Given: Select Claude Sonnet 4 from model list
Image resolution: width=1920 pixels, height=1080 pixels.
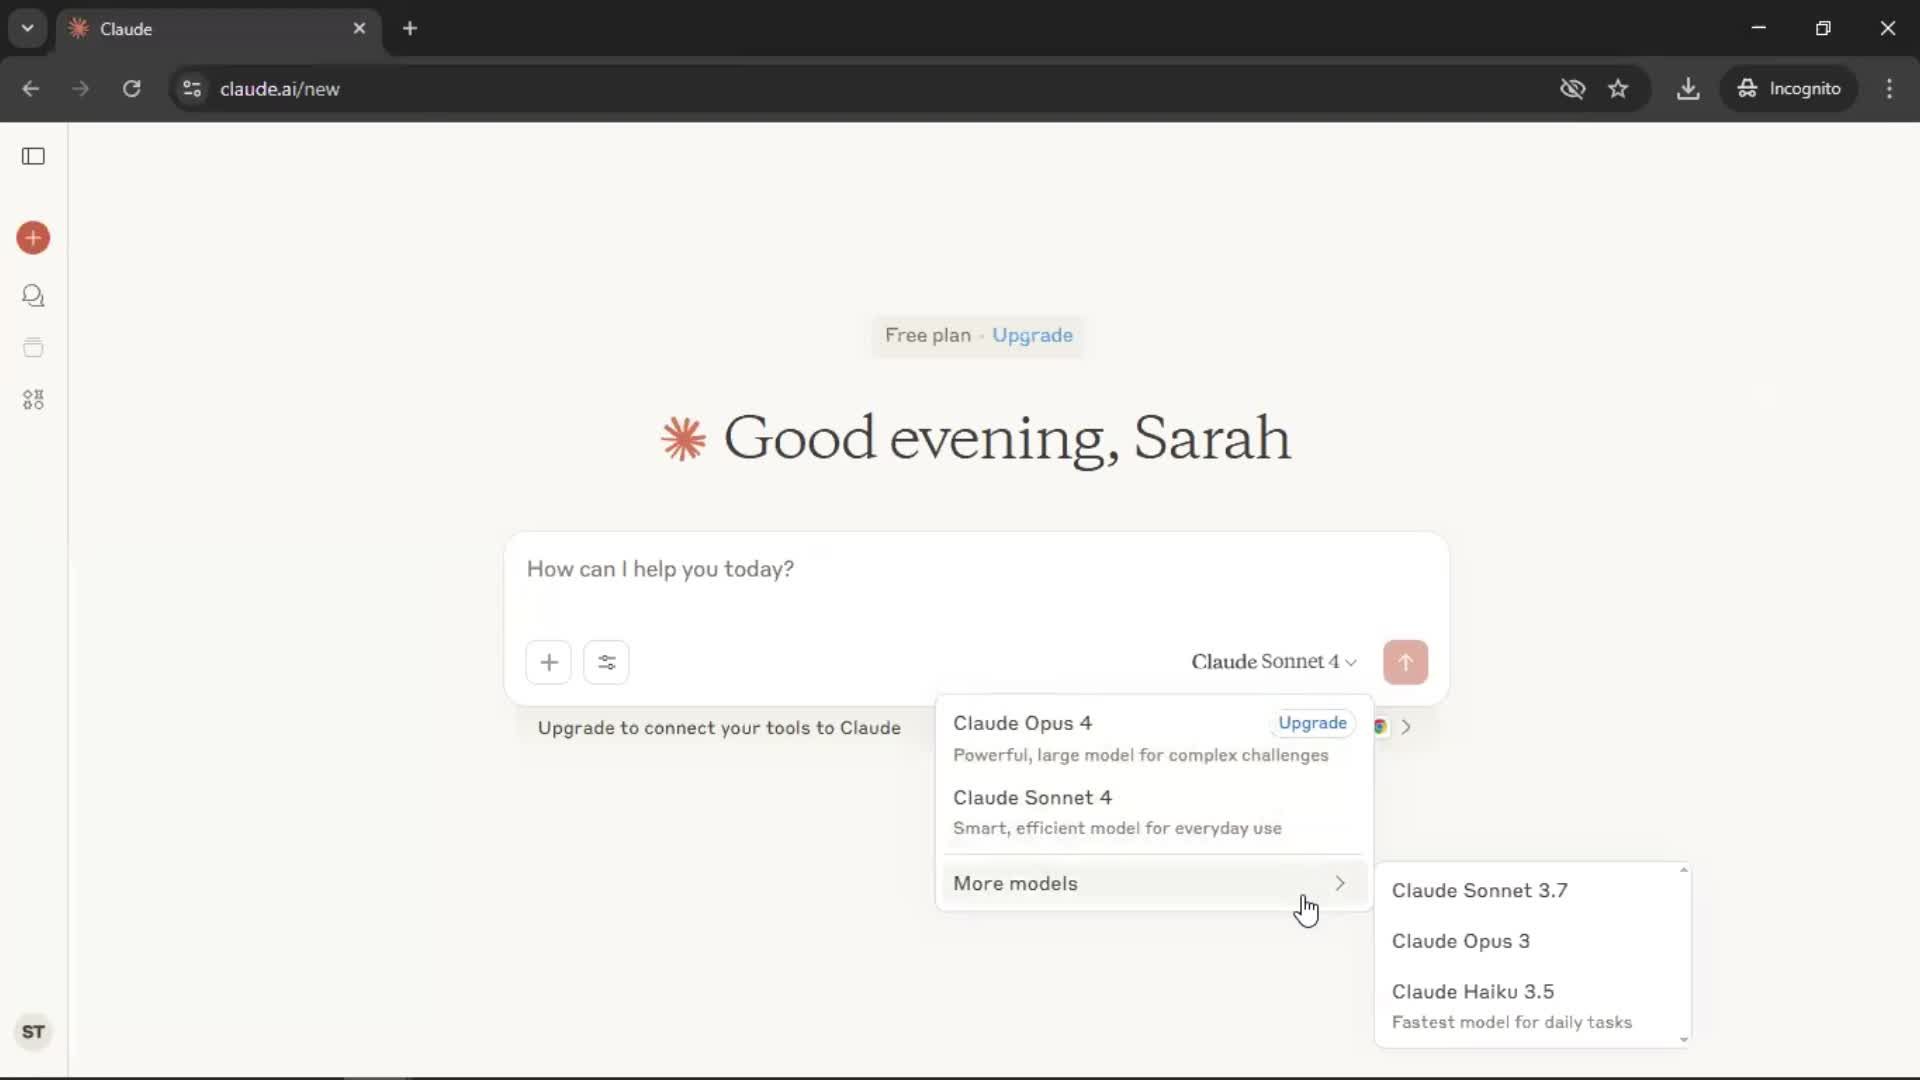Looking at the screenshot, I should pos(1153,812).
